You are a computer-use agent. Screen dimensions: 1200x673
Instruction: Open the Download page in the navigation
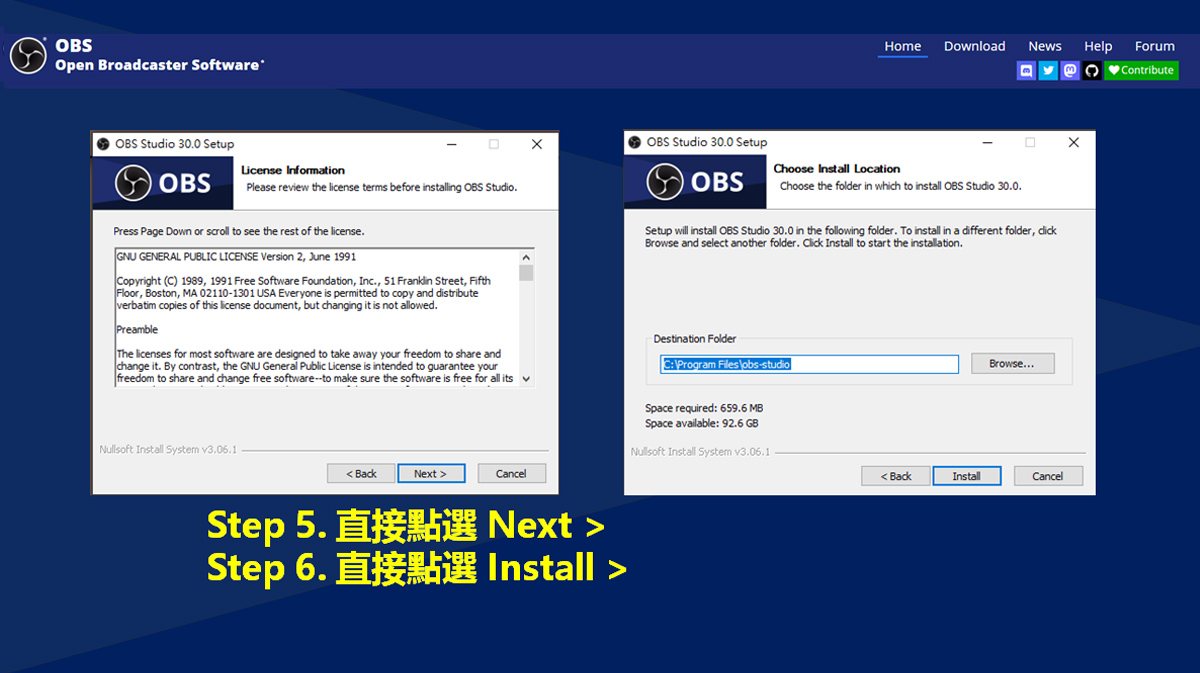(x=975, y=46)
